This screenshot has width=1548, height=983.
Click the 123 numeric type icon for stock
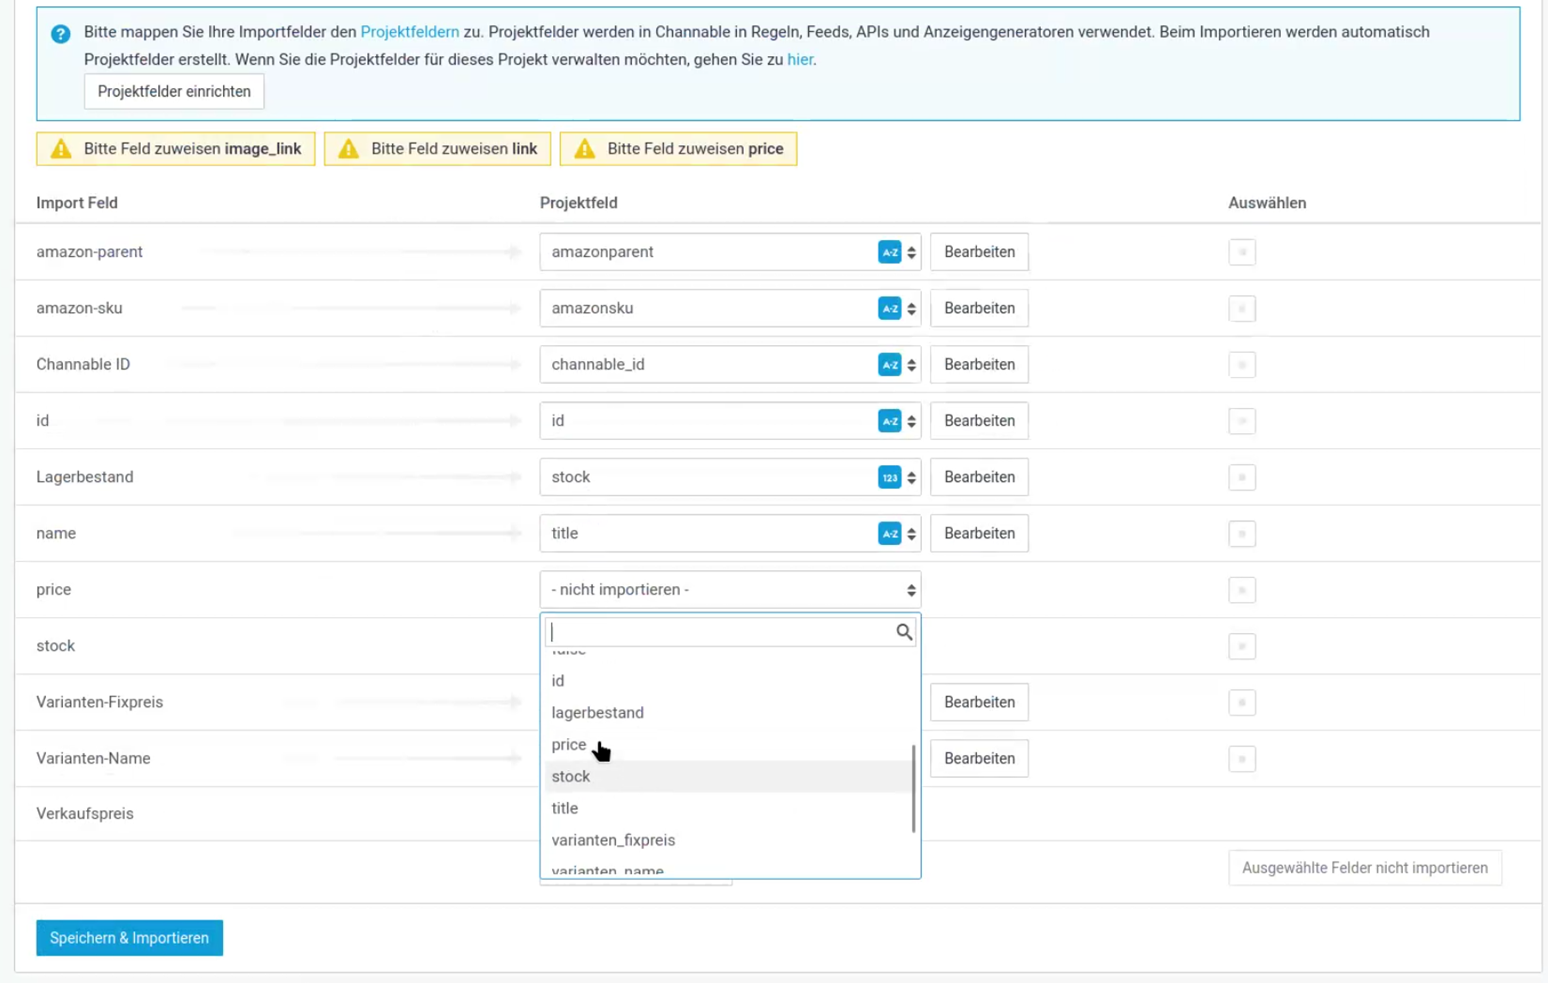(889, 477)
